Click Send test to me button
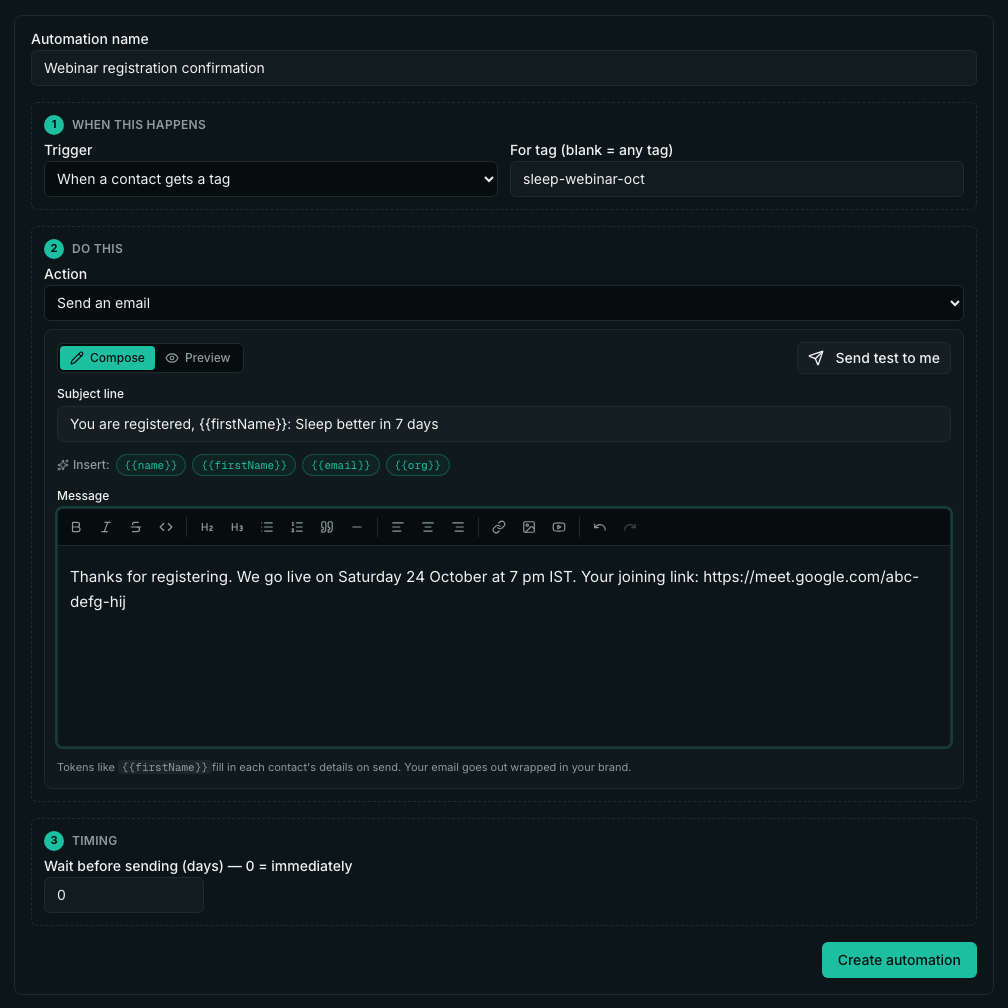The height and width of the screenshot is (1008, 1008). click(x=874, y=358)
